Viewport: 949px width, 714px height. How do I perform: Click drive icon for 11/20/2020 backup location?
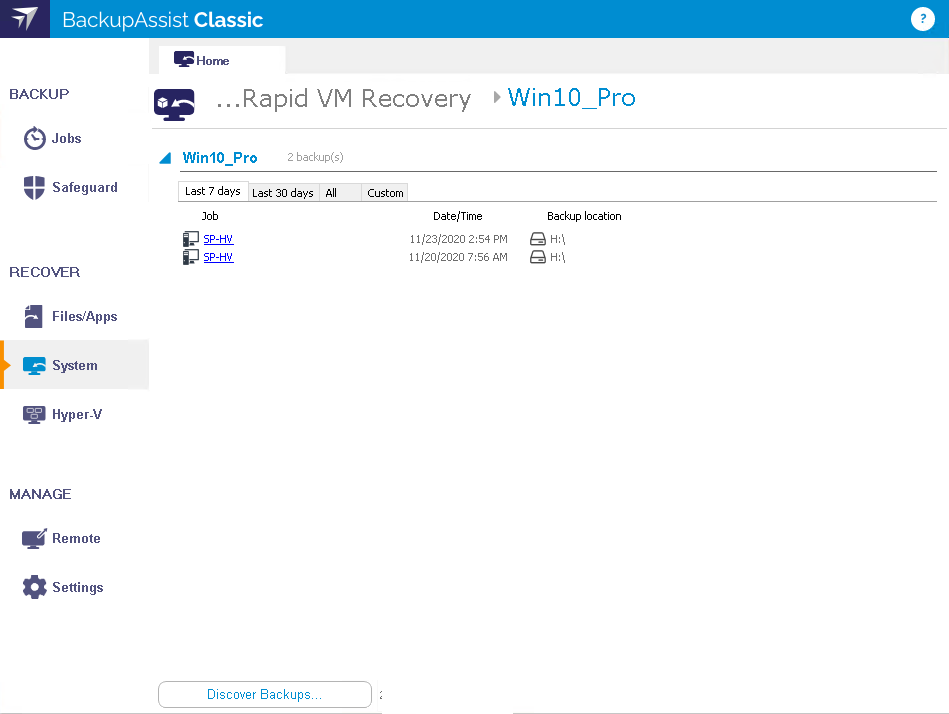(x=537, y=257)
